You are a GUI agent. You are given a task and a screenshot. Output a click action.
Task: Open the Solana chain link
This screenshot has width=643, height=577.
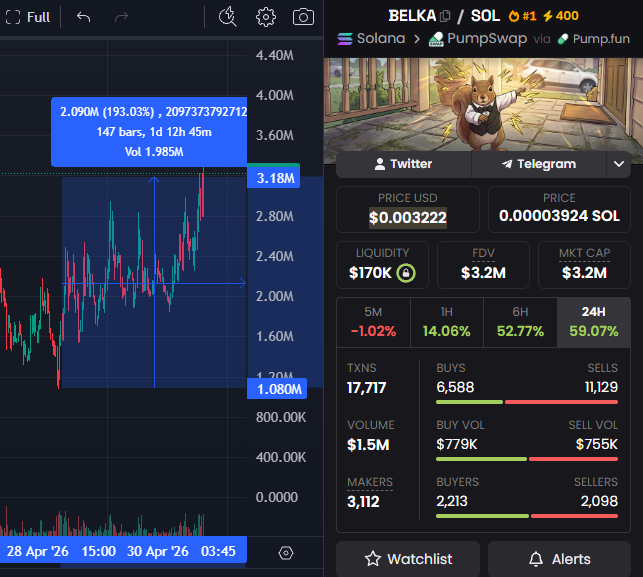tap(371, 39)
